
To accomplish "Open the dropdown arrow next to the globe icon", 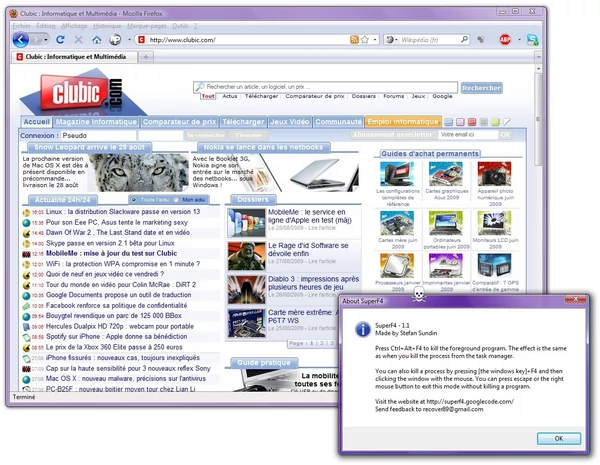I will tap(129, 39).
